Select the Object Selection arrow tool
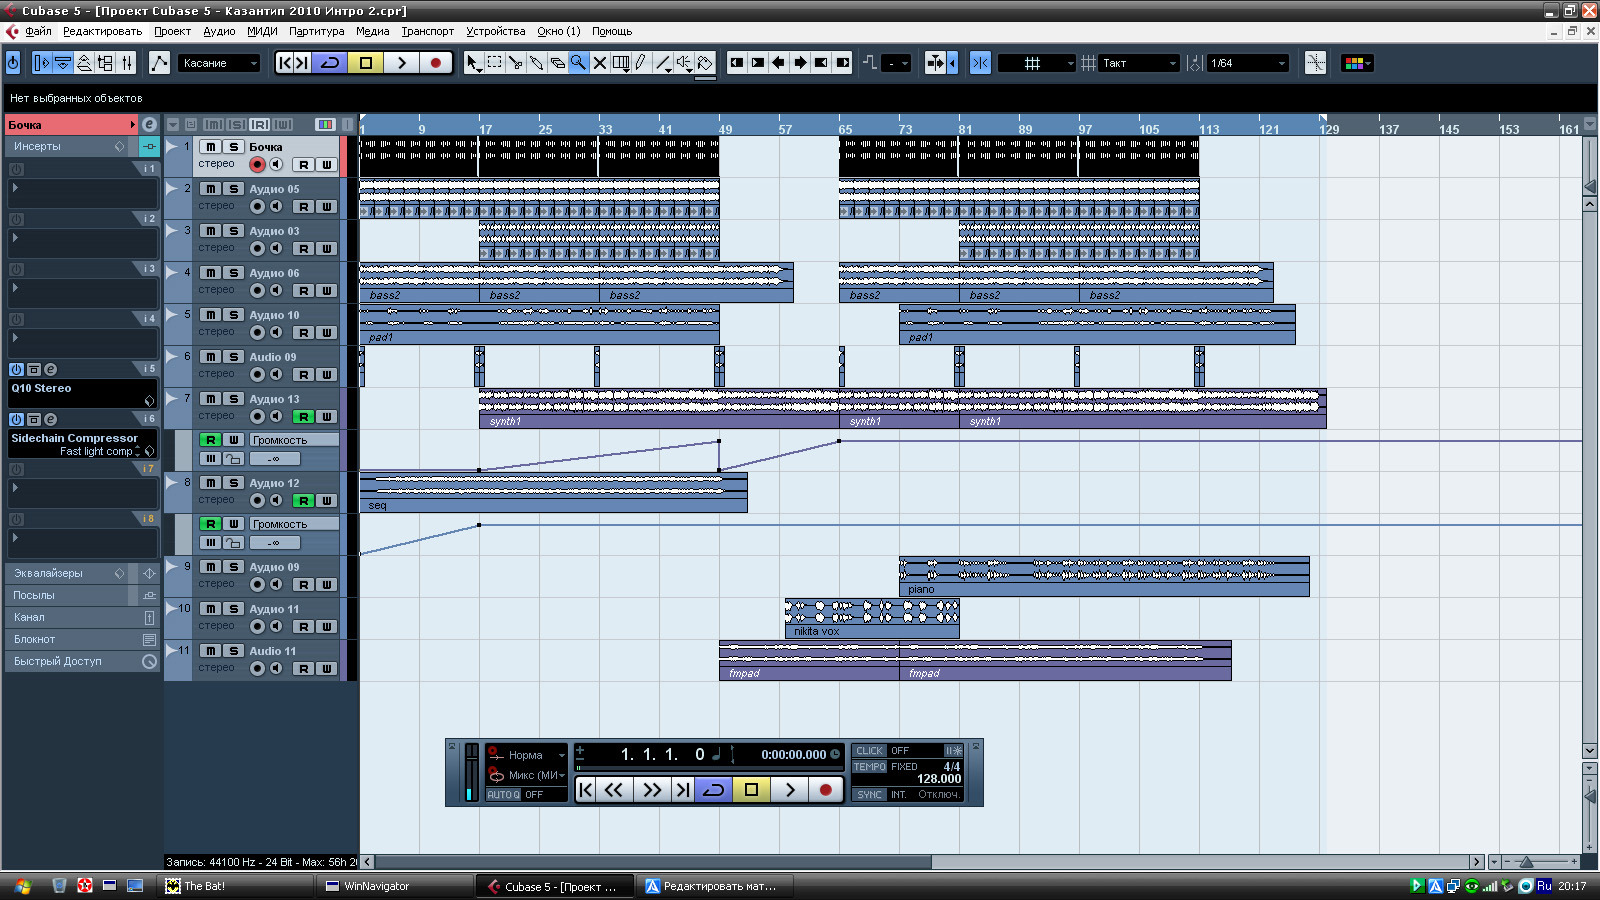The width and height of the screenshot is (1600, 900). (x=473, y=63)
